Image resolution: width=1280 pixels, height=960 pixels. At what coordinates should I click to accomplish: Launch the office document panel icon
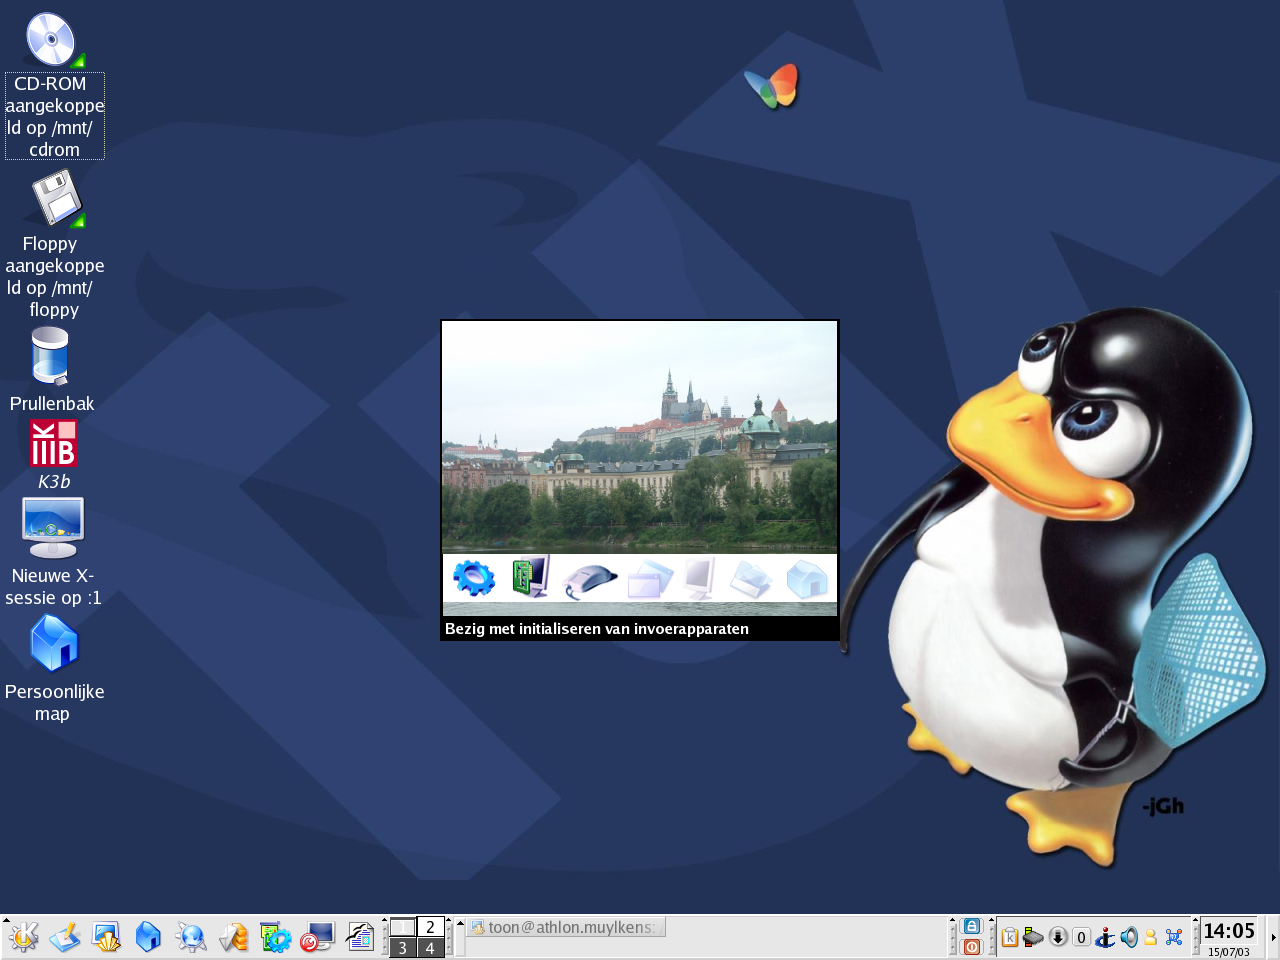[360, 937]
